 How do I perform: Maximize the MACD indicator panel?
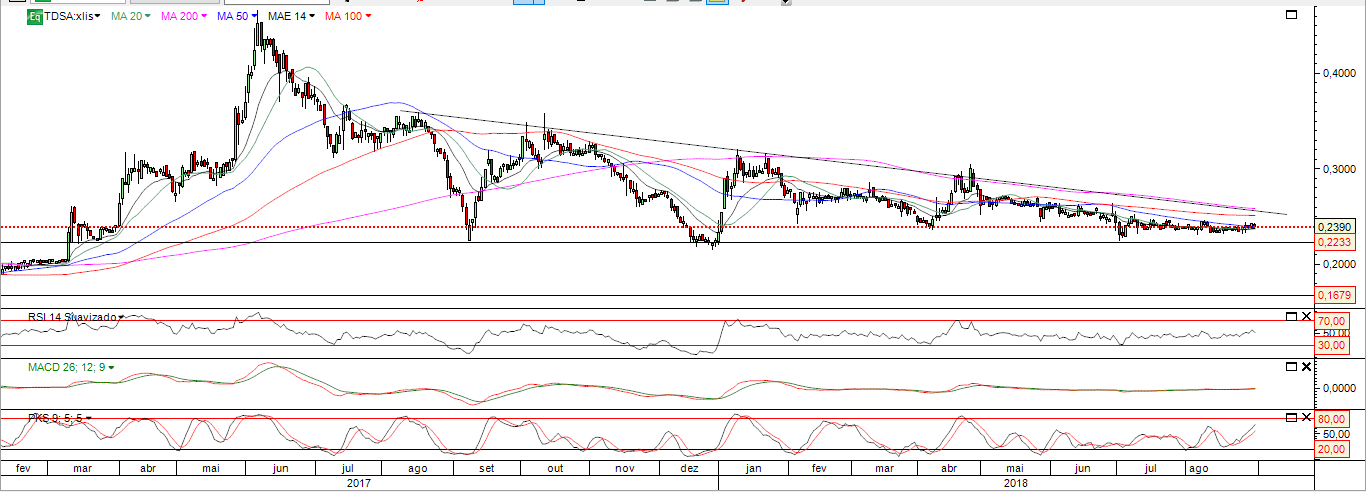[1291, 367]
